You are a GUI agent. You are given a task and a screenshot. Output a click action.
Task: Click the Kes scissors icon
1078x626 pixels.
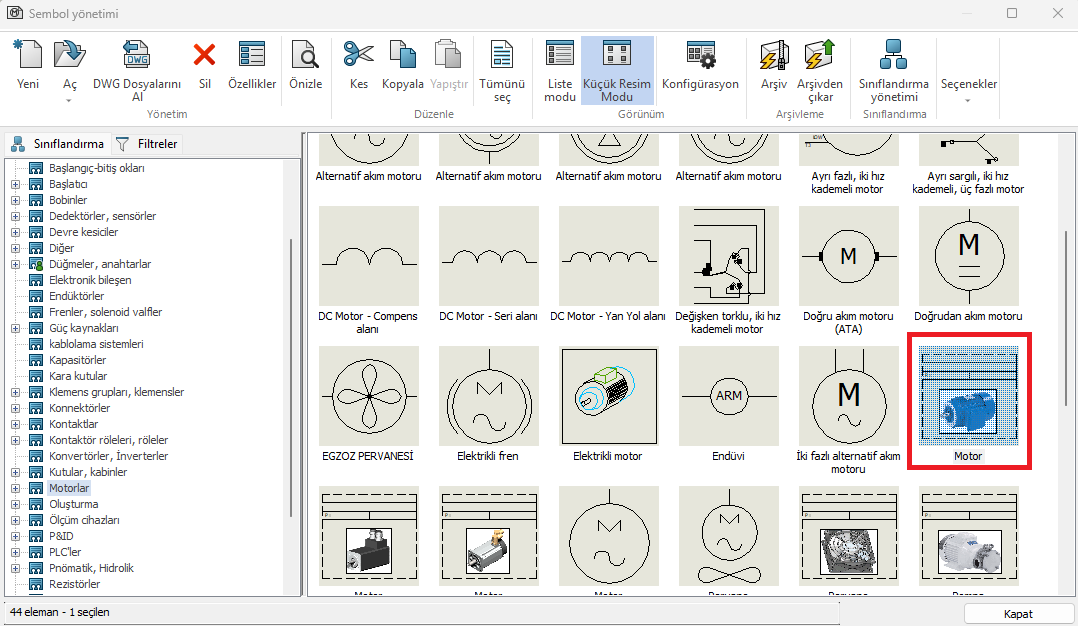(358, 56)
